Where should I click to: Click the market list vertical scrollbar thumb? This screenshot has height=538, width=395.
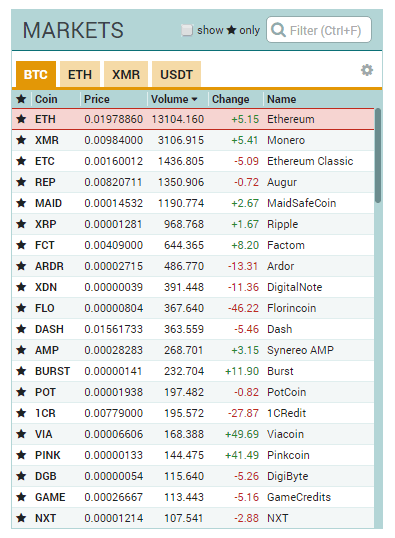[378, 155]
